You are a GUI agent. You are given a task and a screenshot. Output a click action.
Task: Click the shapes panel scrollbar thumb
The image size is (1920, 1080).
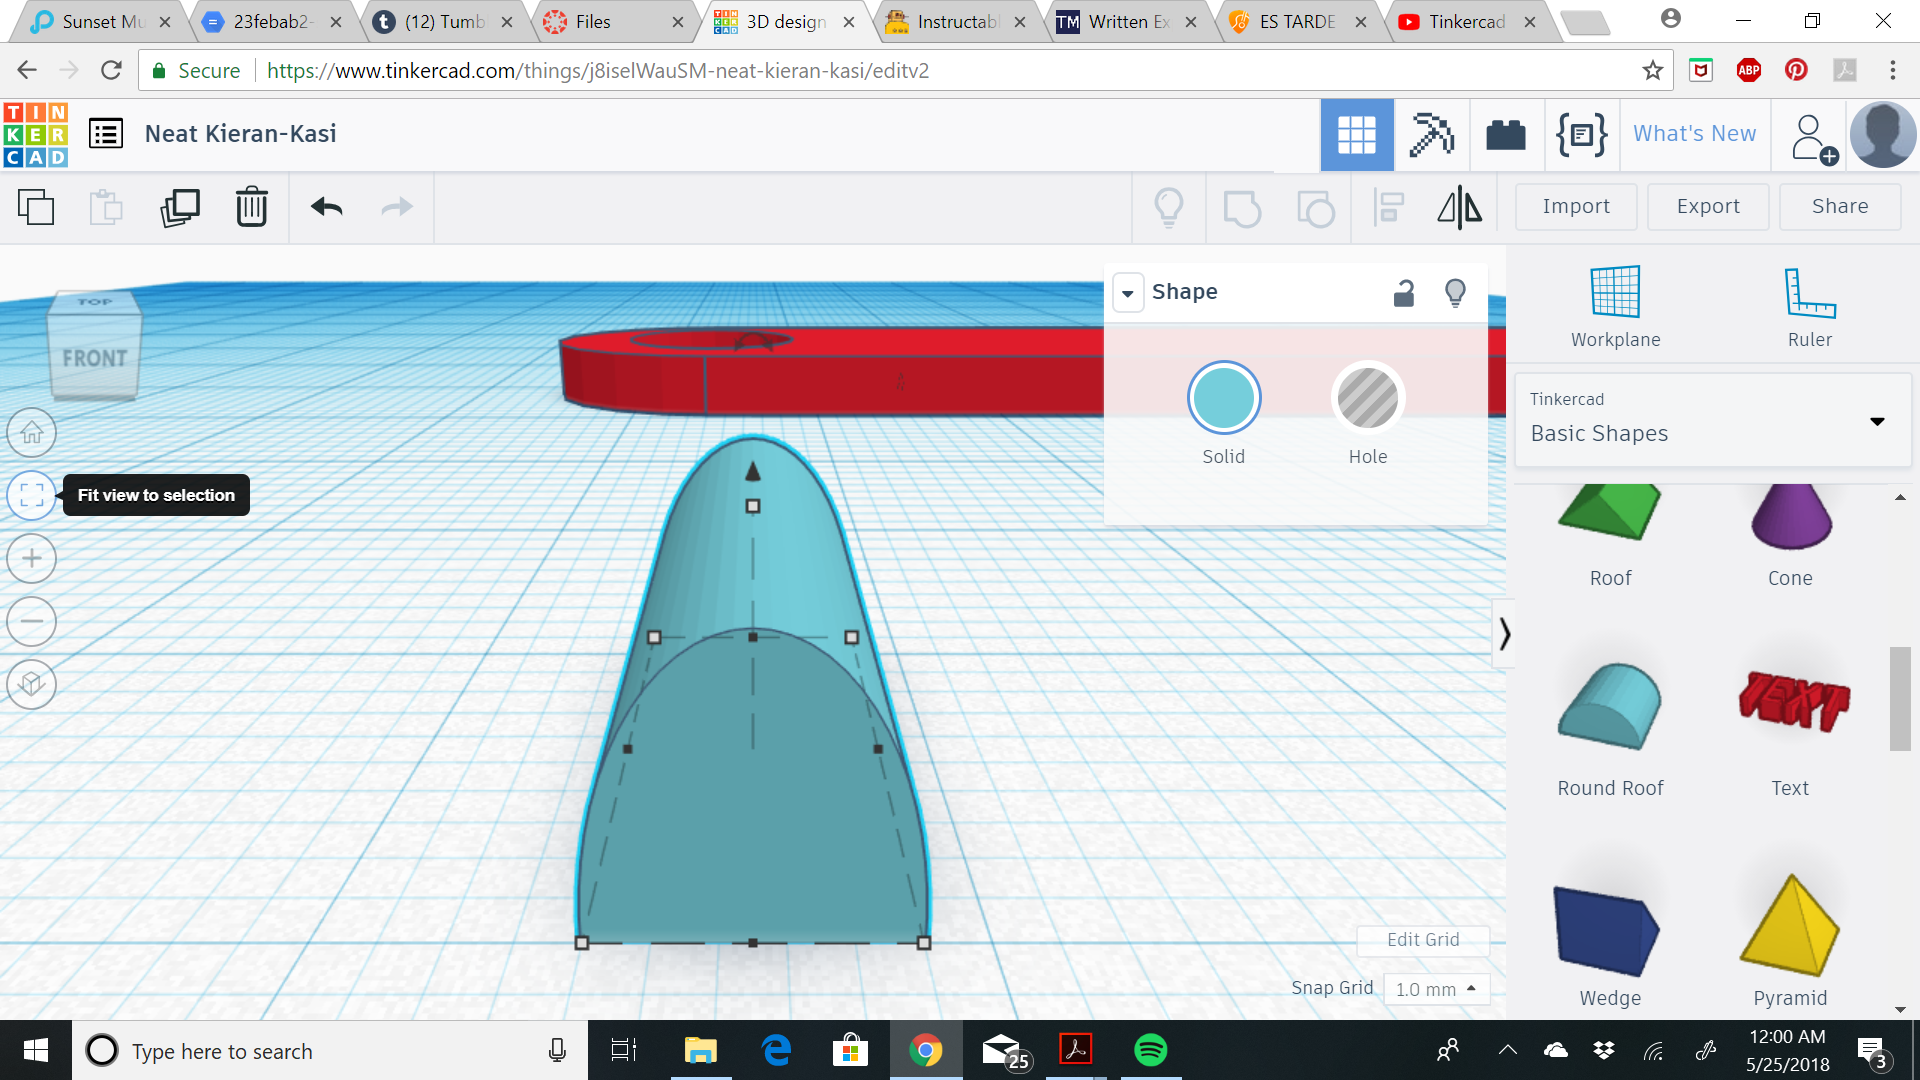(x=1899, y=698)
